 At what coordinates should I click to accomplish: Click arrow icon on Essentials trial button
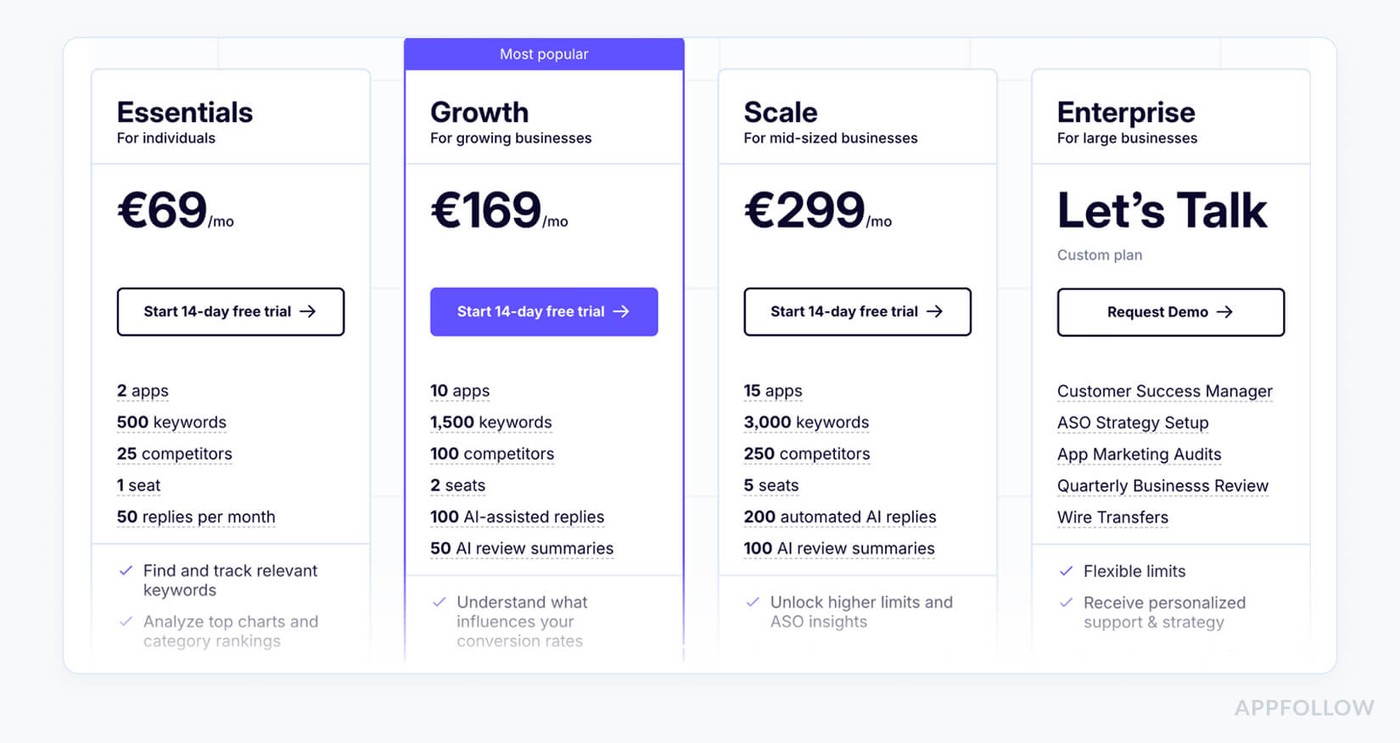[308, 312]
